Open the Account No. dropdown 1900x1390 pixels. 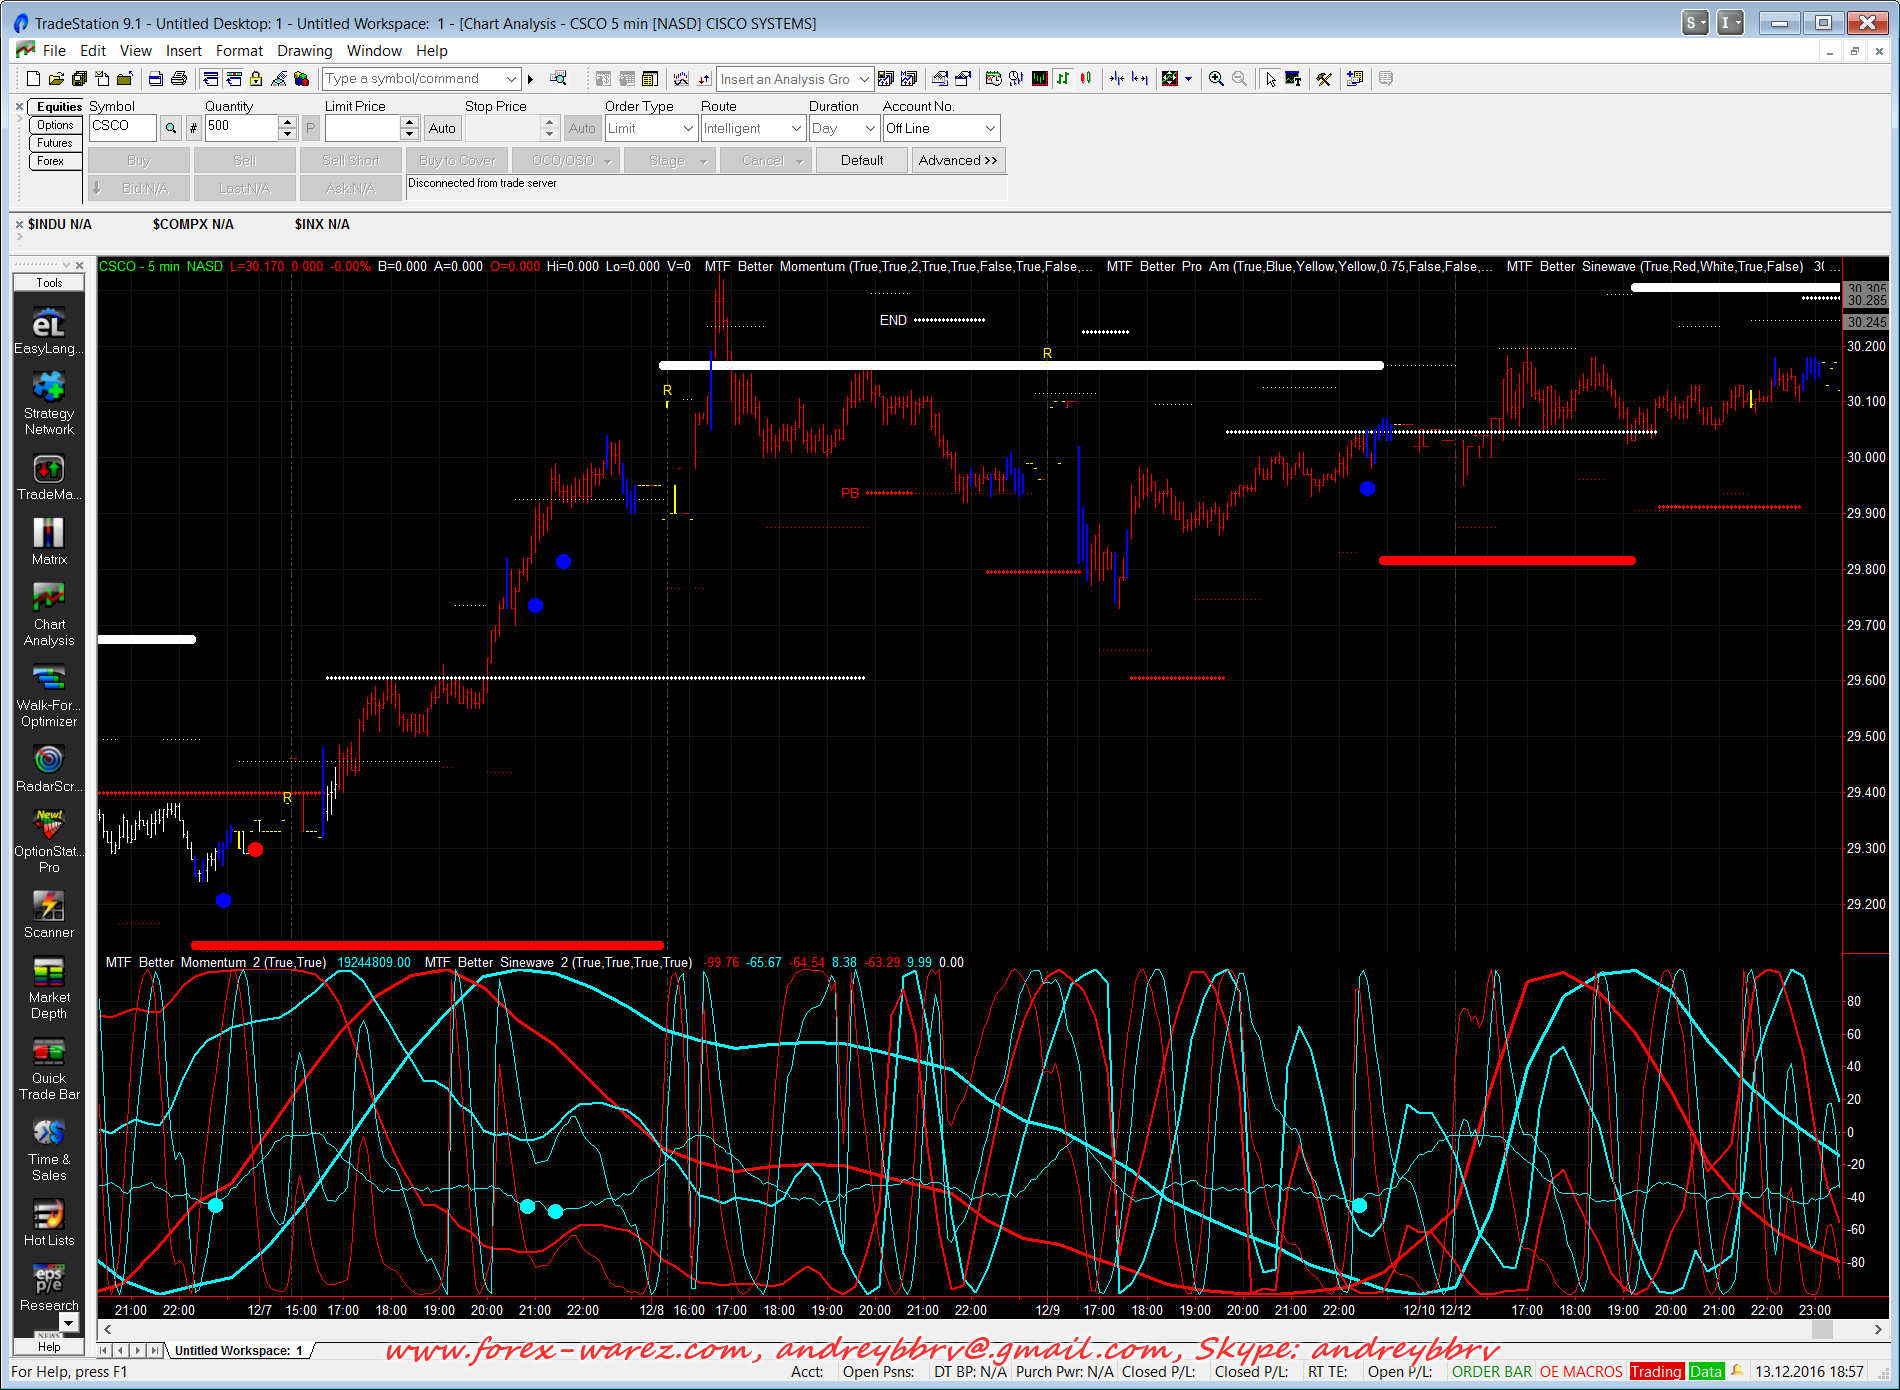pos(990,128)
